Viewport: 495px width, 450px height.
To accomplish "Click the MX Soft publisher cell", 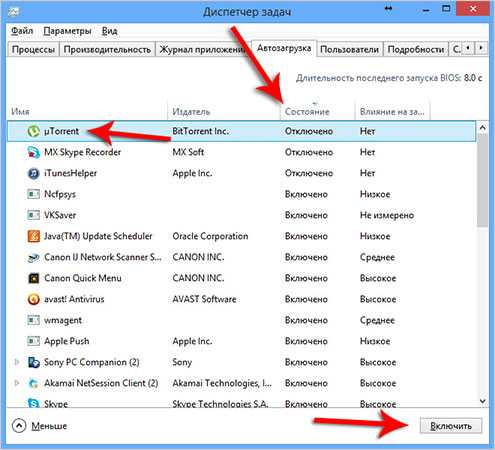I will (x=188, y=152).
